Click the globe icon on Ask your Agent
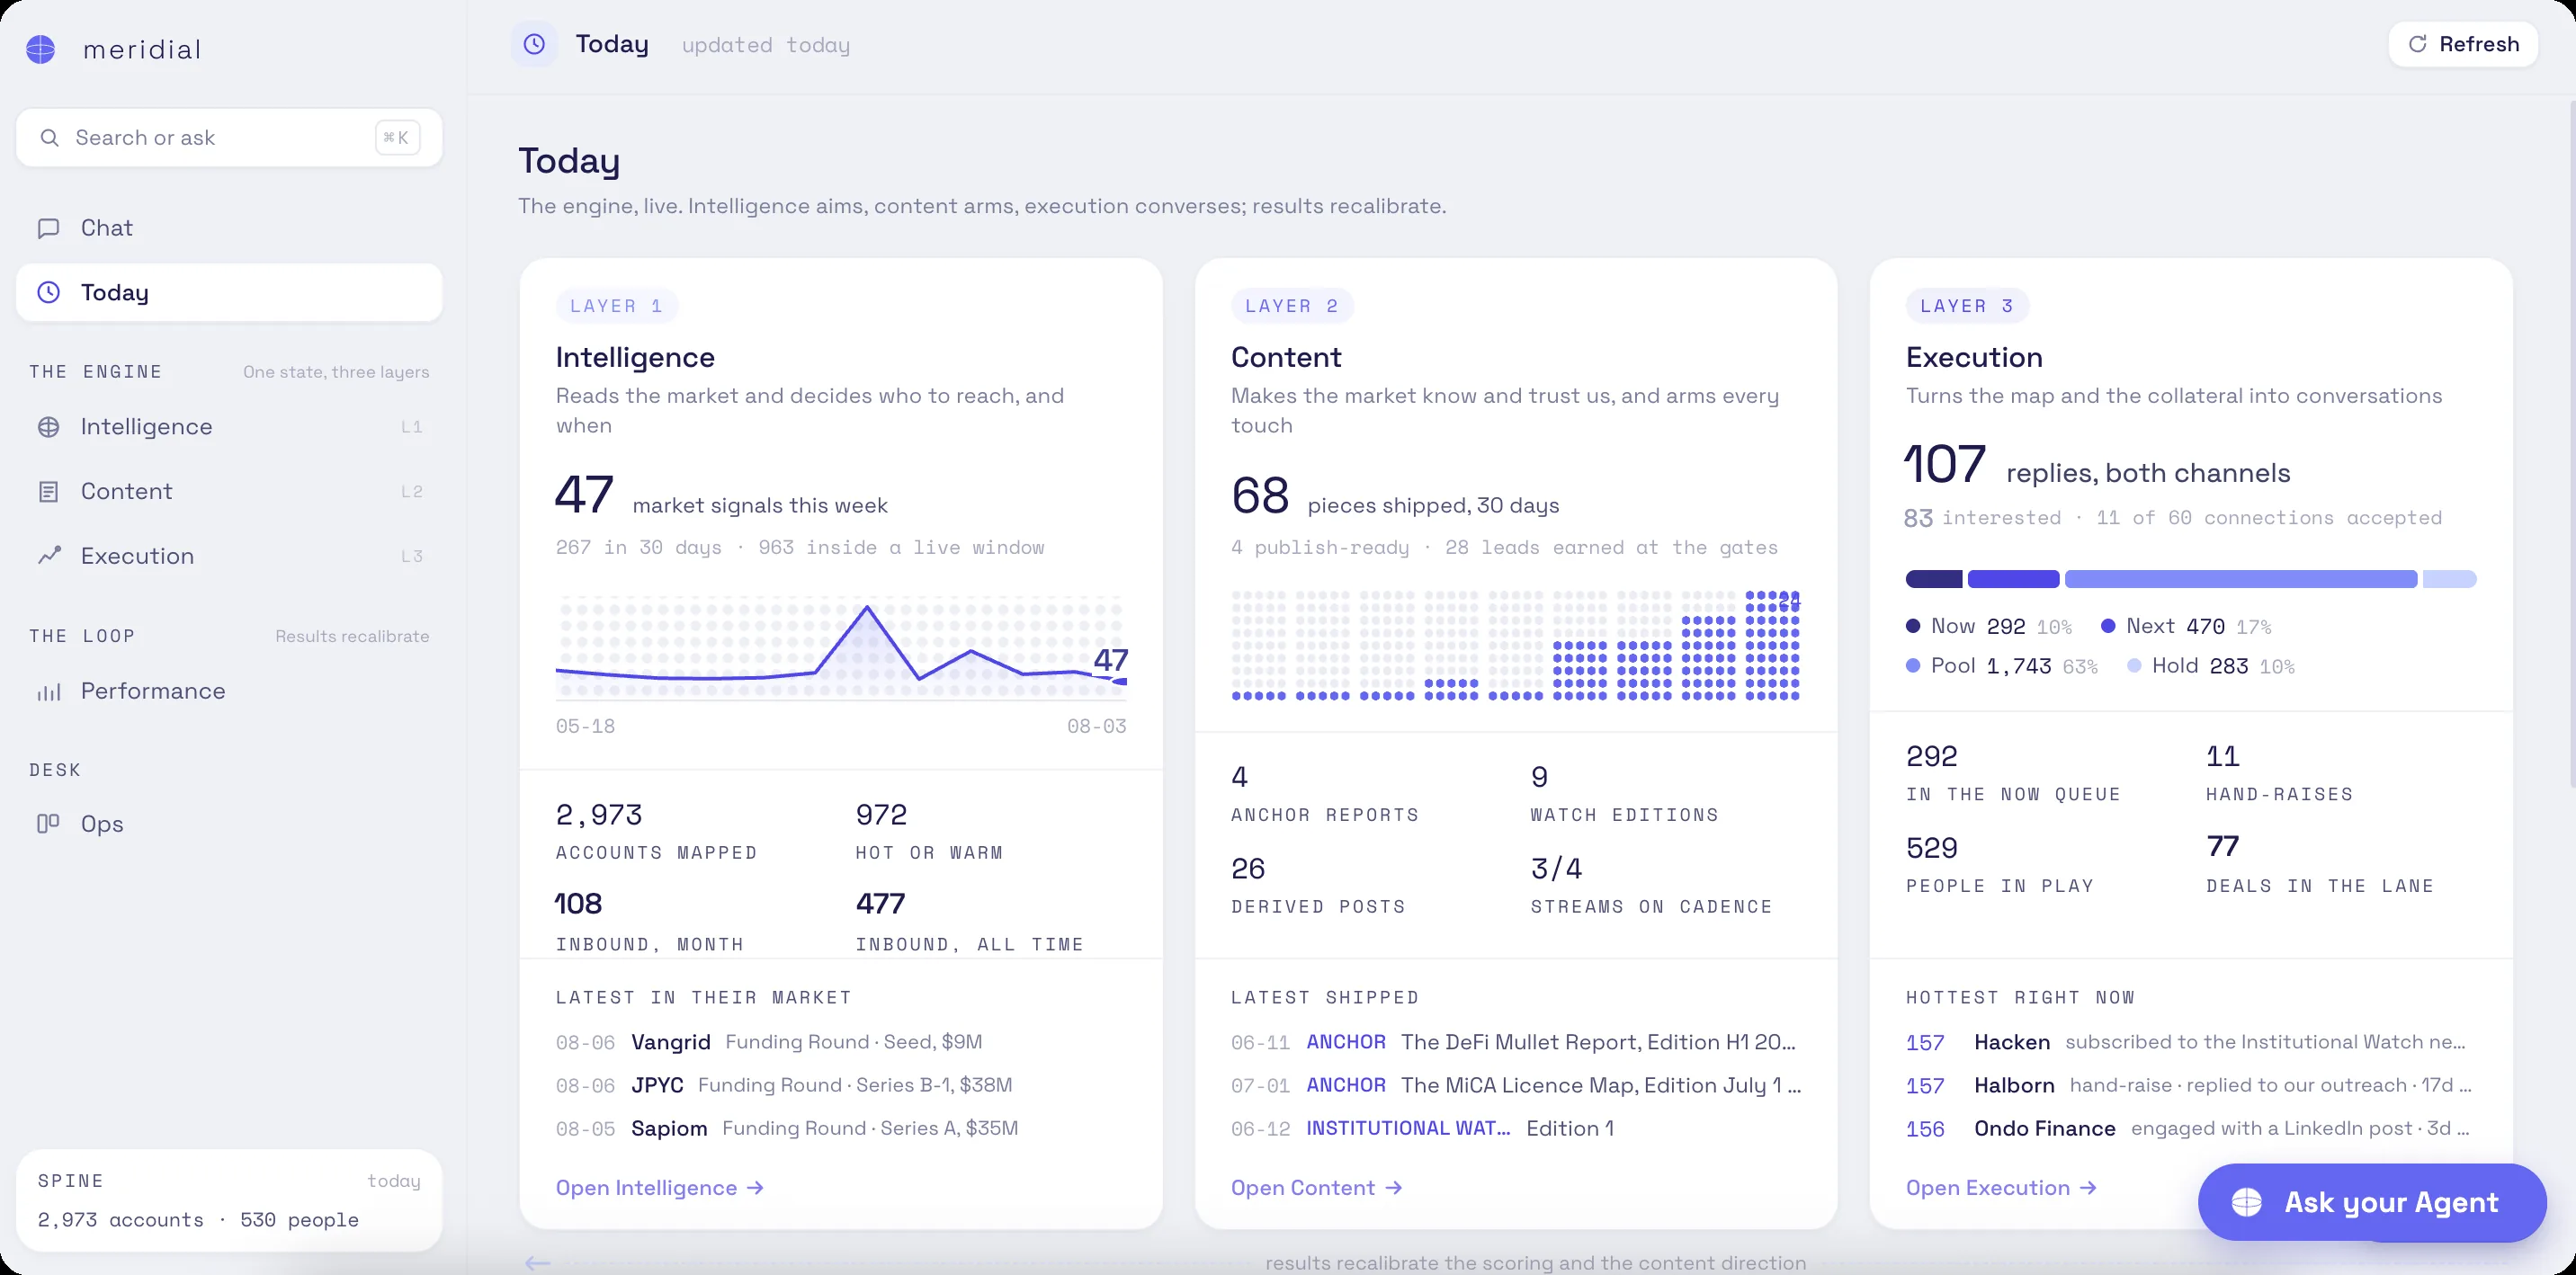2576x1275 pixels. (x=2246, y=1202)
